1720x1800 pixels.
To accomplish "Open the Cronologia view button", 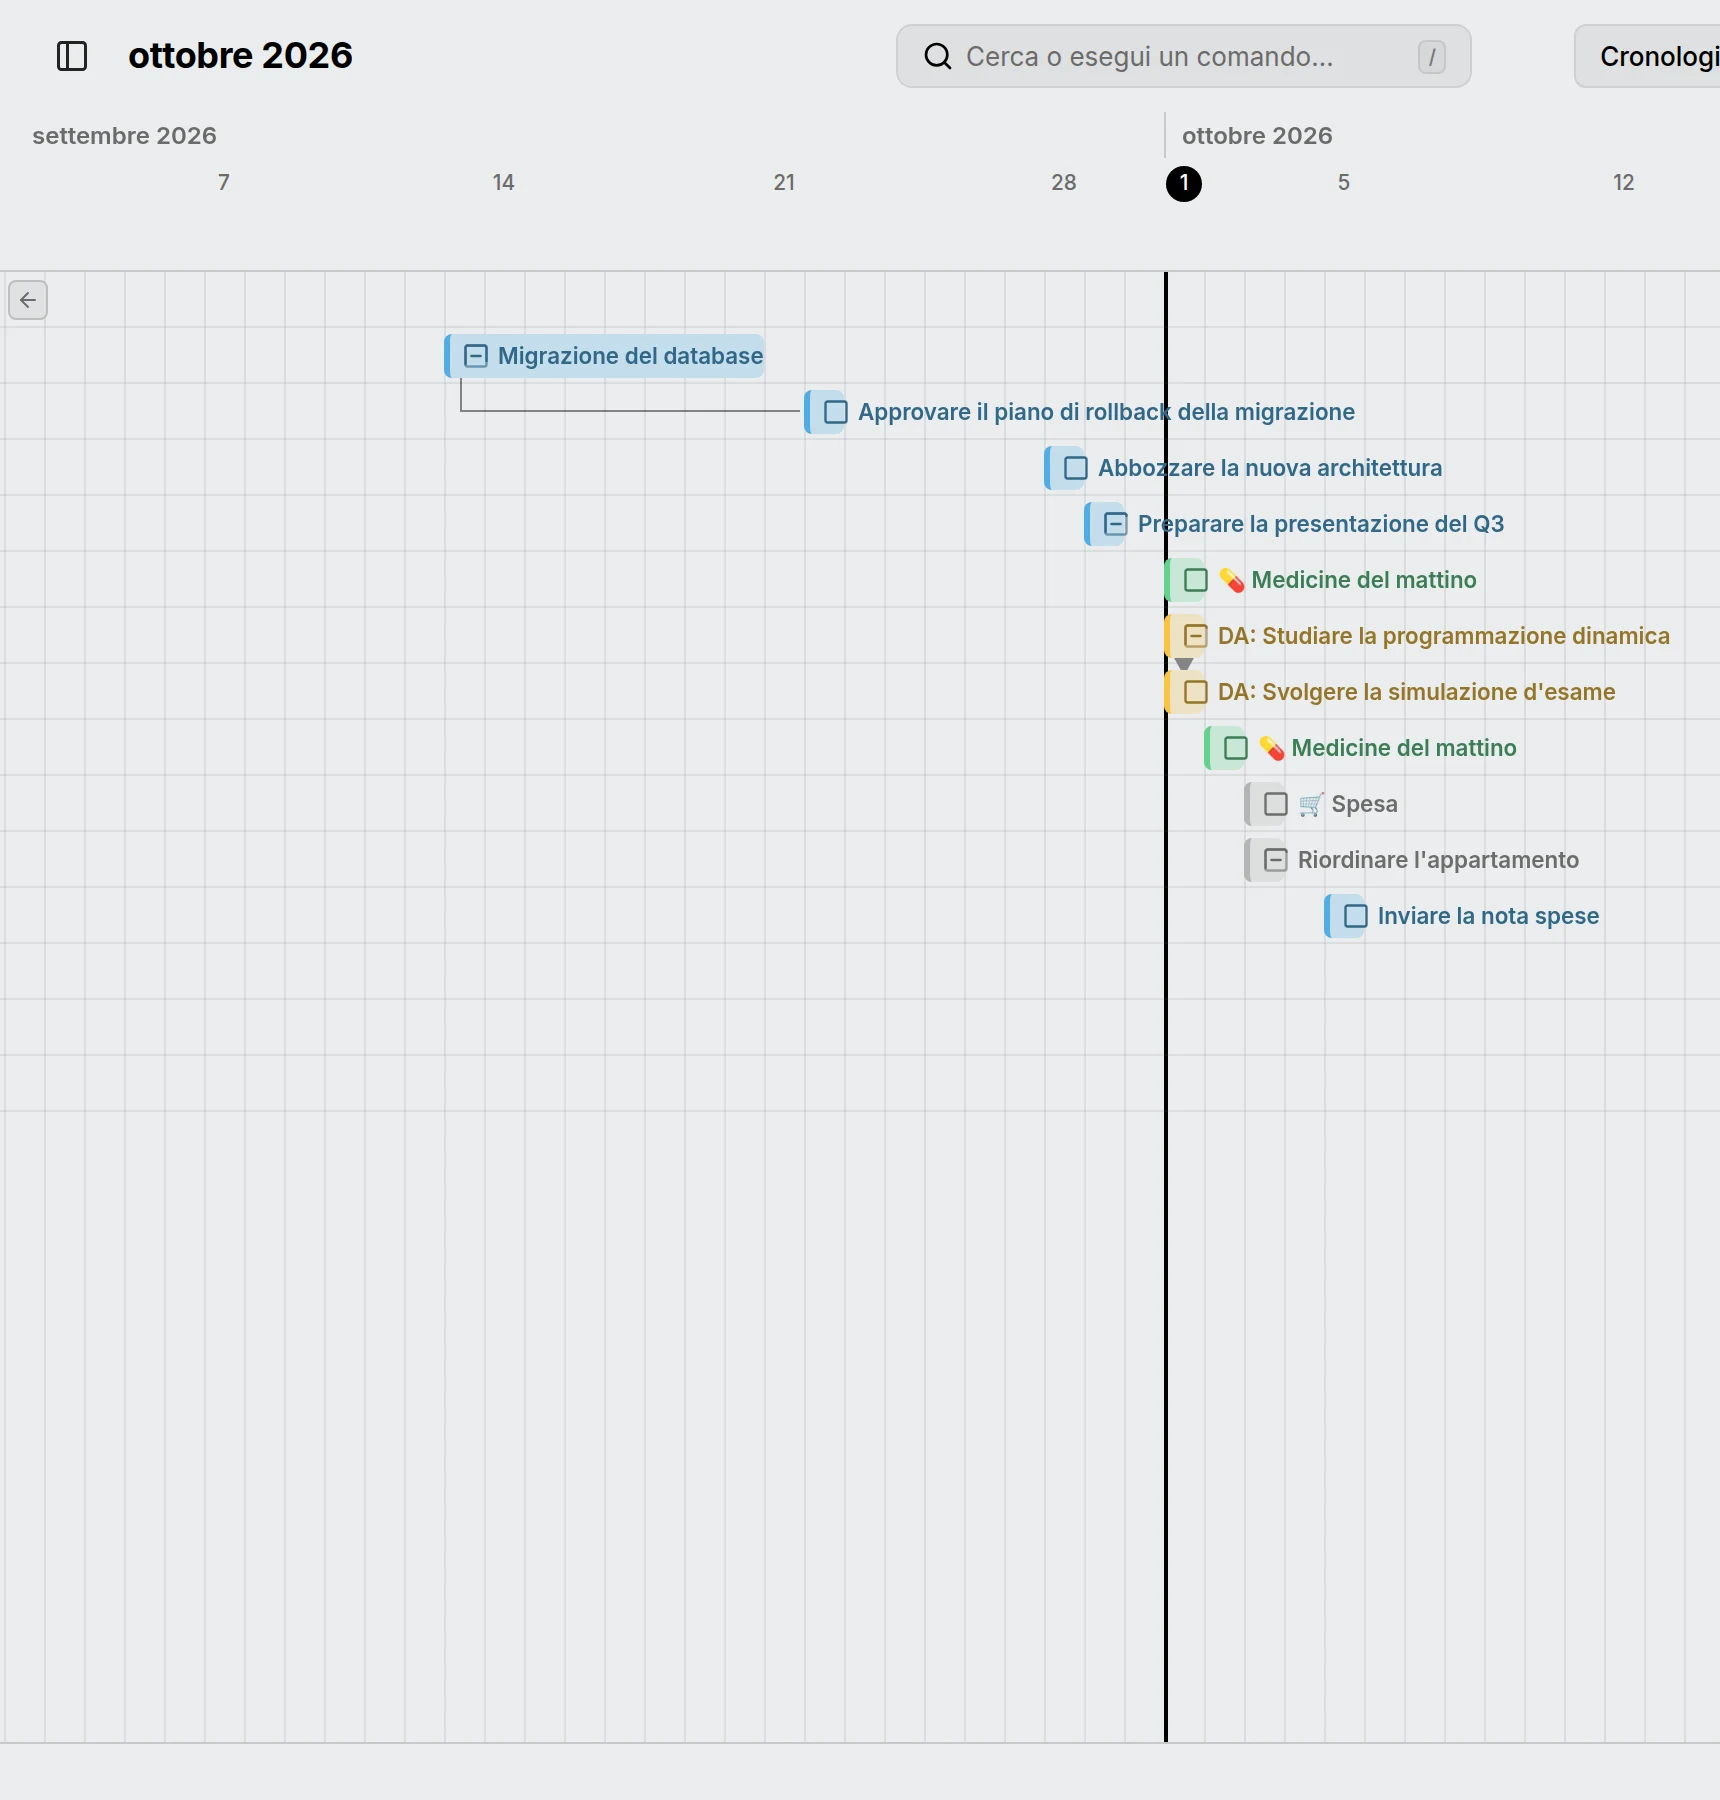I will pos(1648,56).
